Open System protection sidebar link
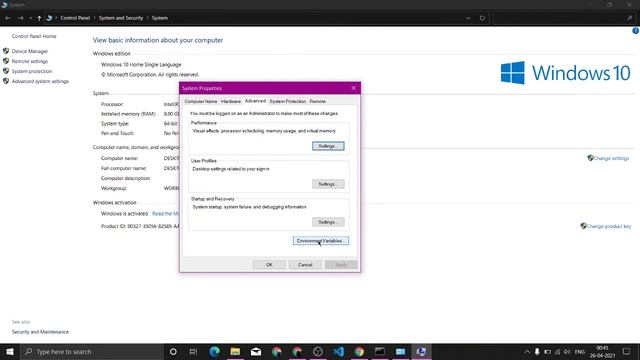This screenshot has width=640, height=360. point(32,71)
